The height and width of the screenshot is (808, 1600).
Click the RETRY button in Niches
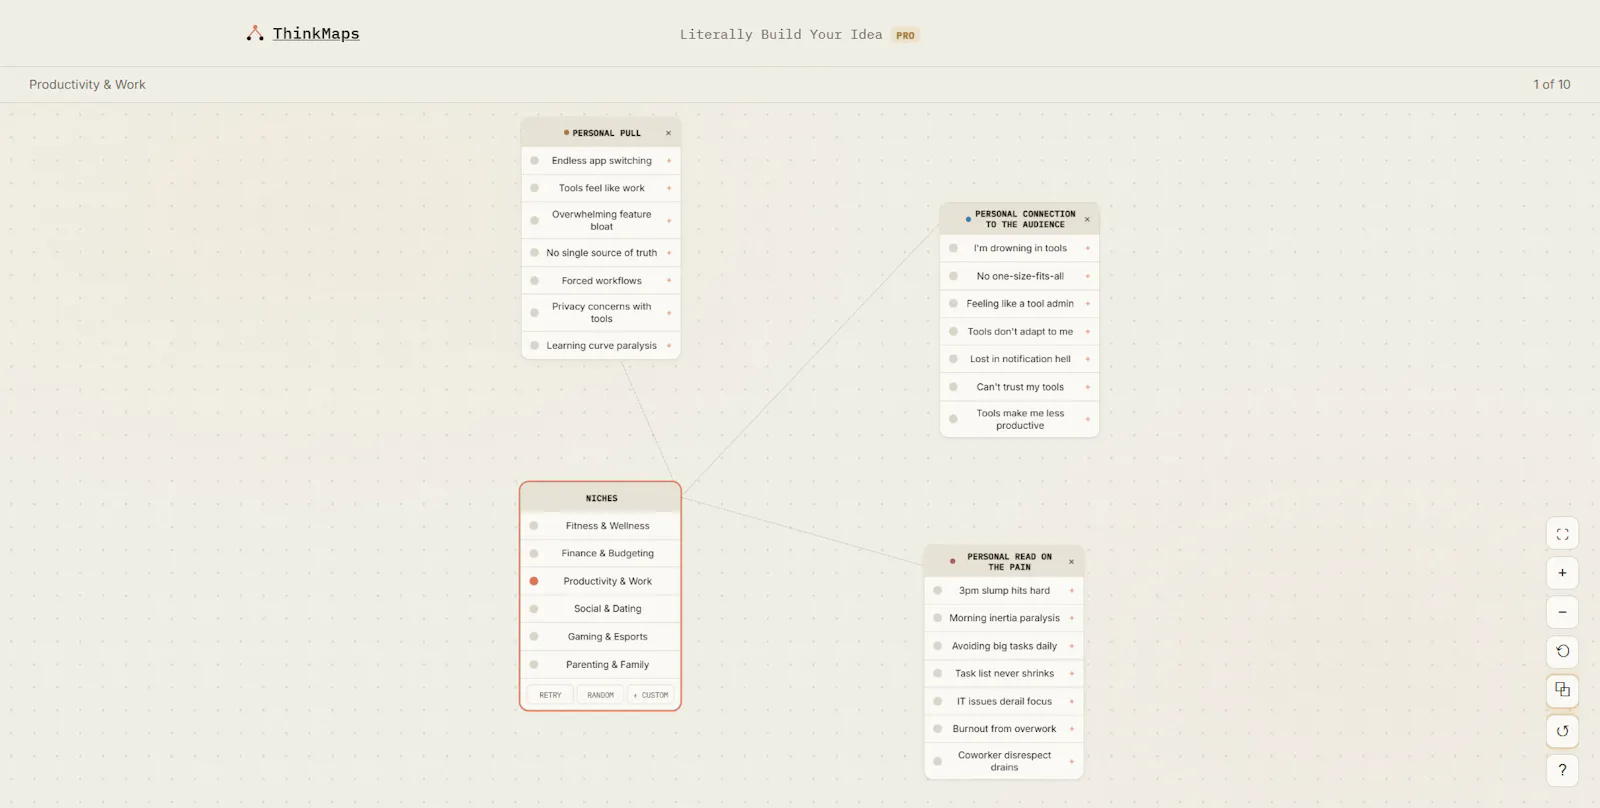(x=550, y=695)
